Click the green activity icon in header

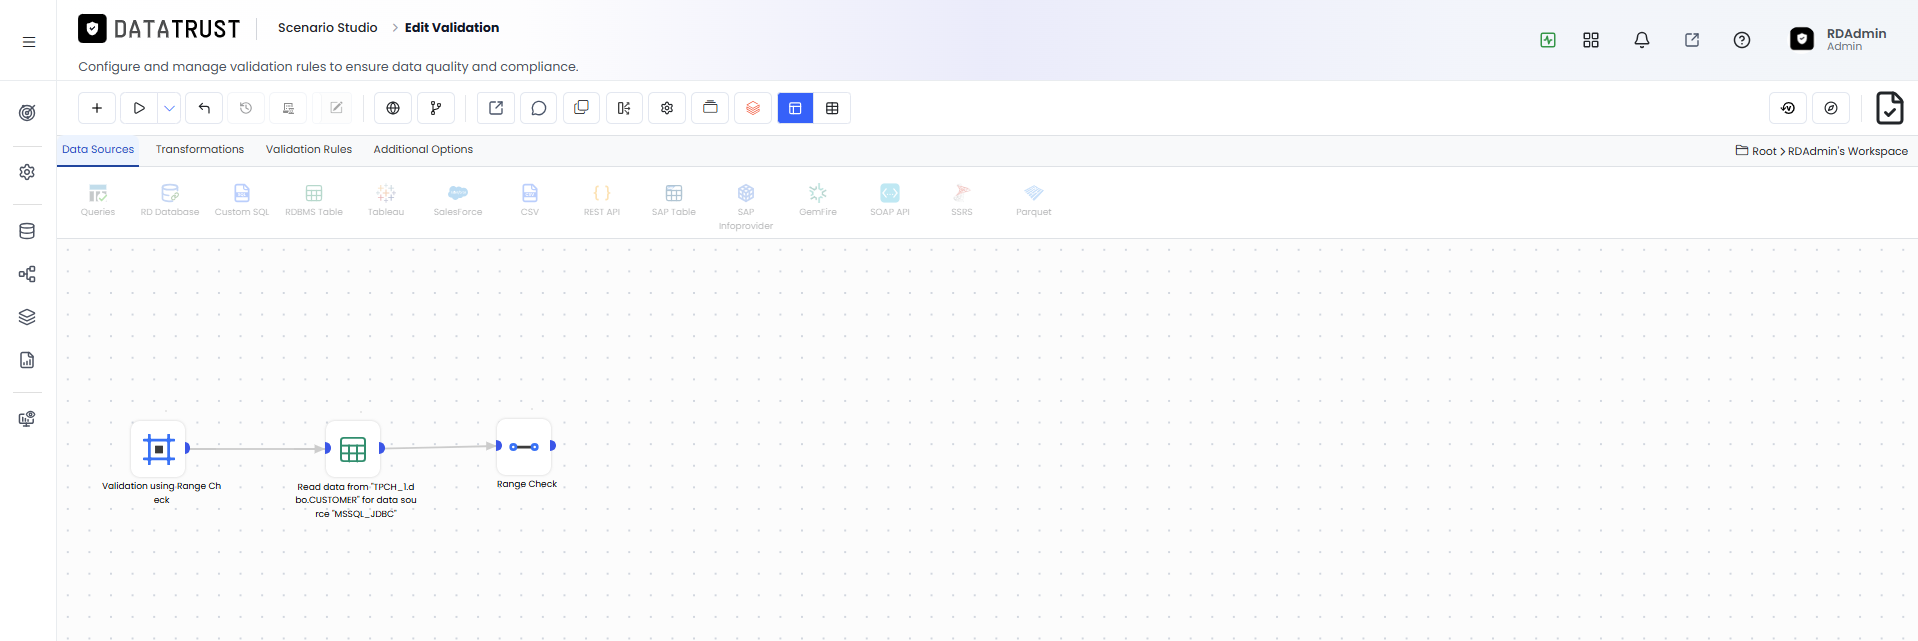(x=1548, y=40)
